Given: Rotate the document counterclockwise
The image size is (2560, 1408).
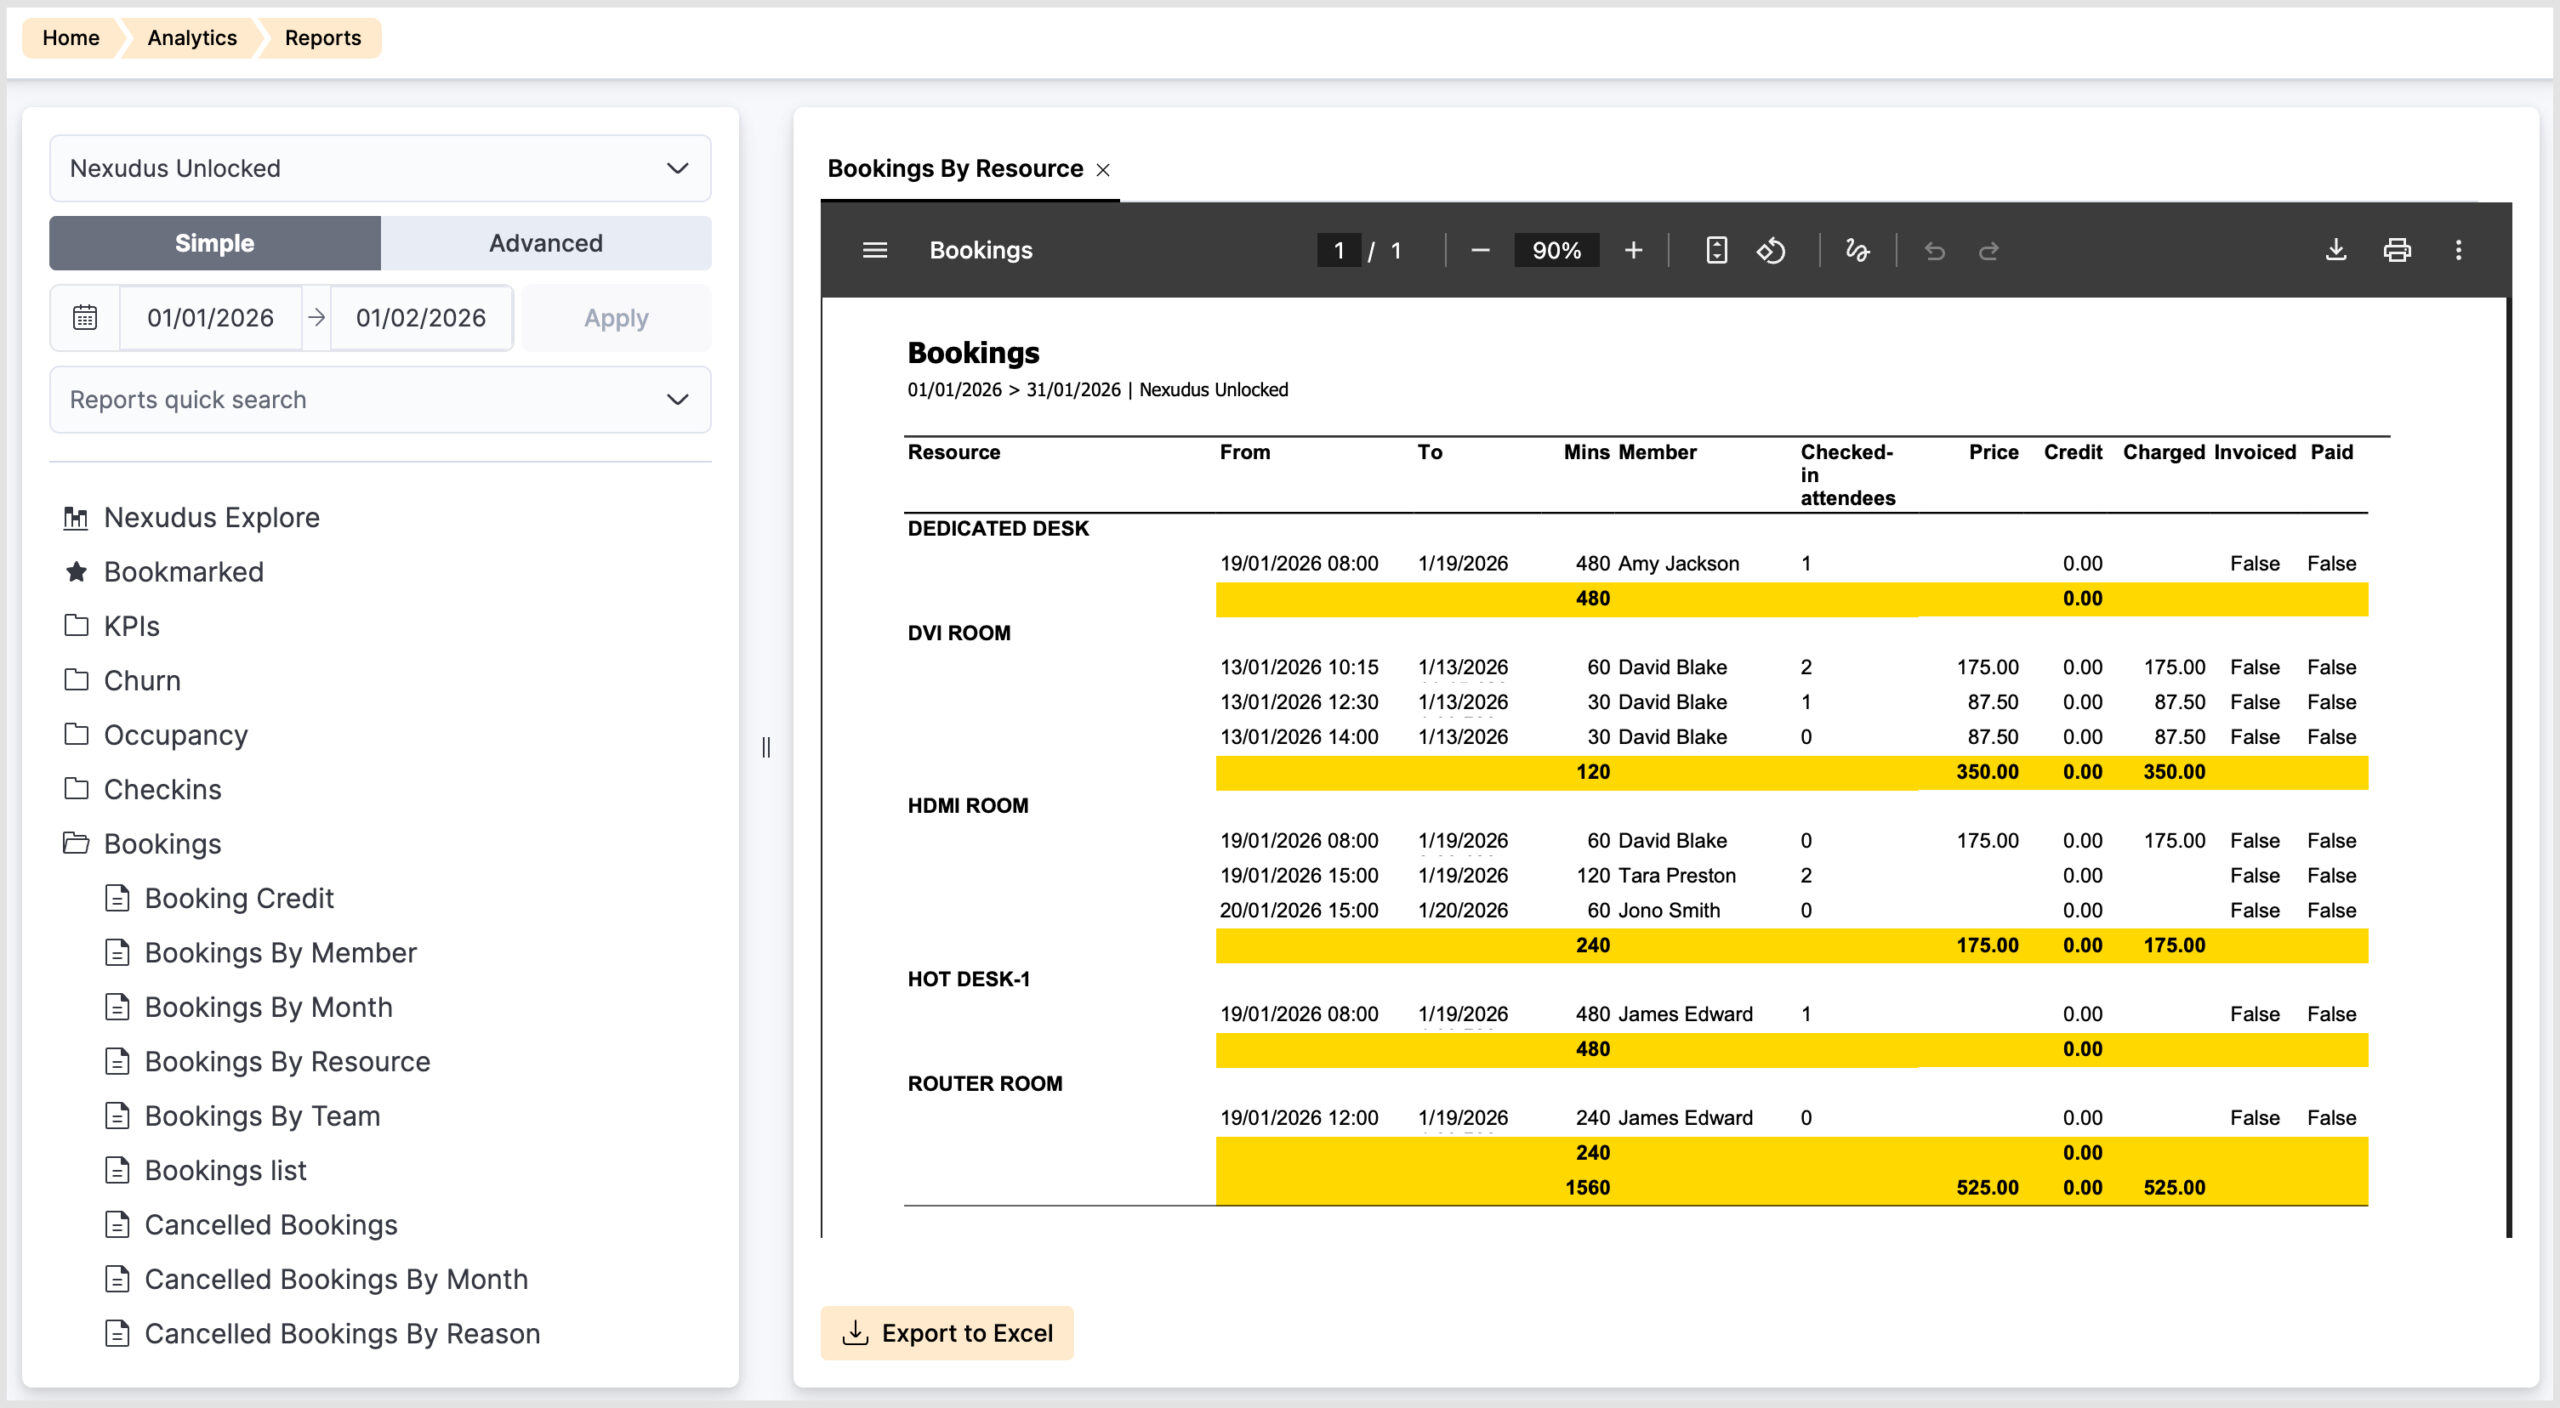Looking at the screenshot, I should (x=1771, y=250).
